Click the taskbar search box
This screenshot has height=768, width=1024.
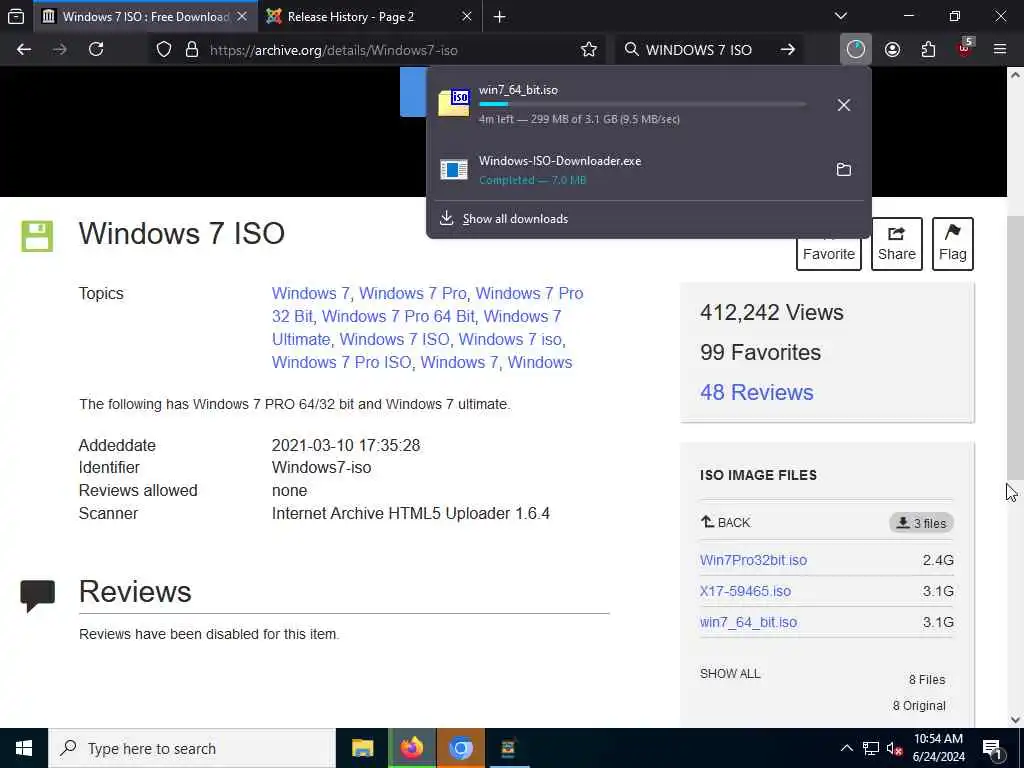click(x=192, y=748)
